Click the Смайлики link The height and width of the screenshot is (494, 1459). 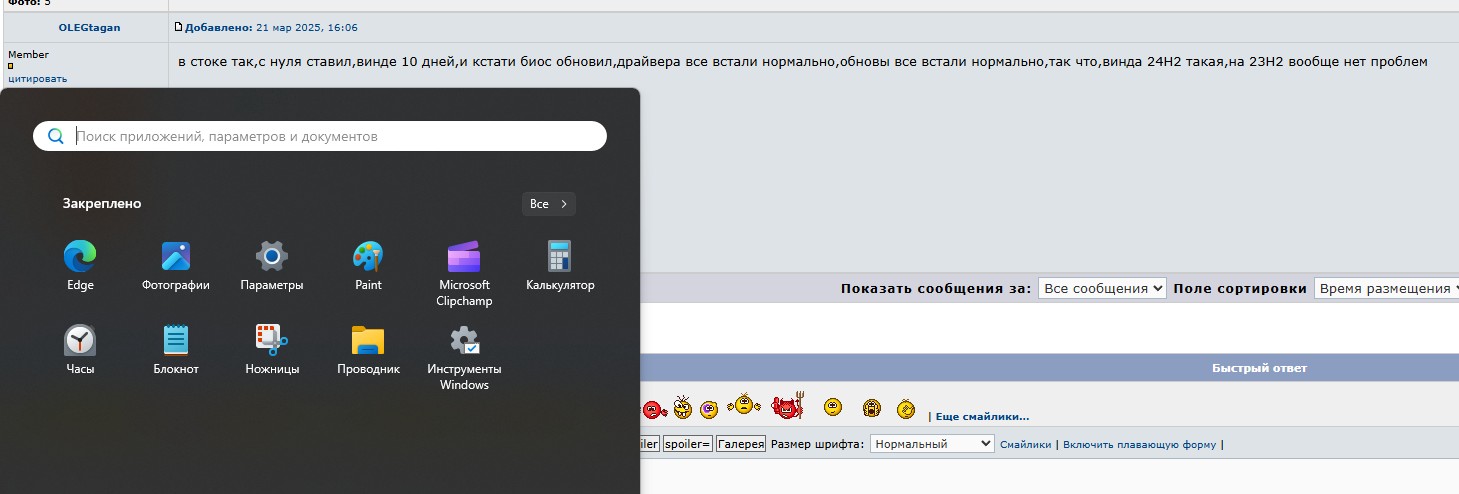pos(1025,444)
